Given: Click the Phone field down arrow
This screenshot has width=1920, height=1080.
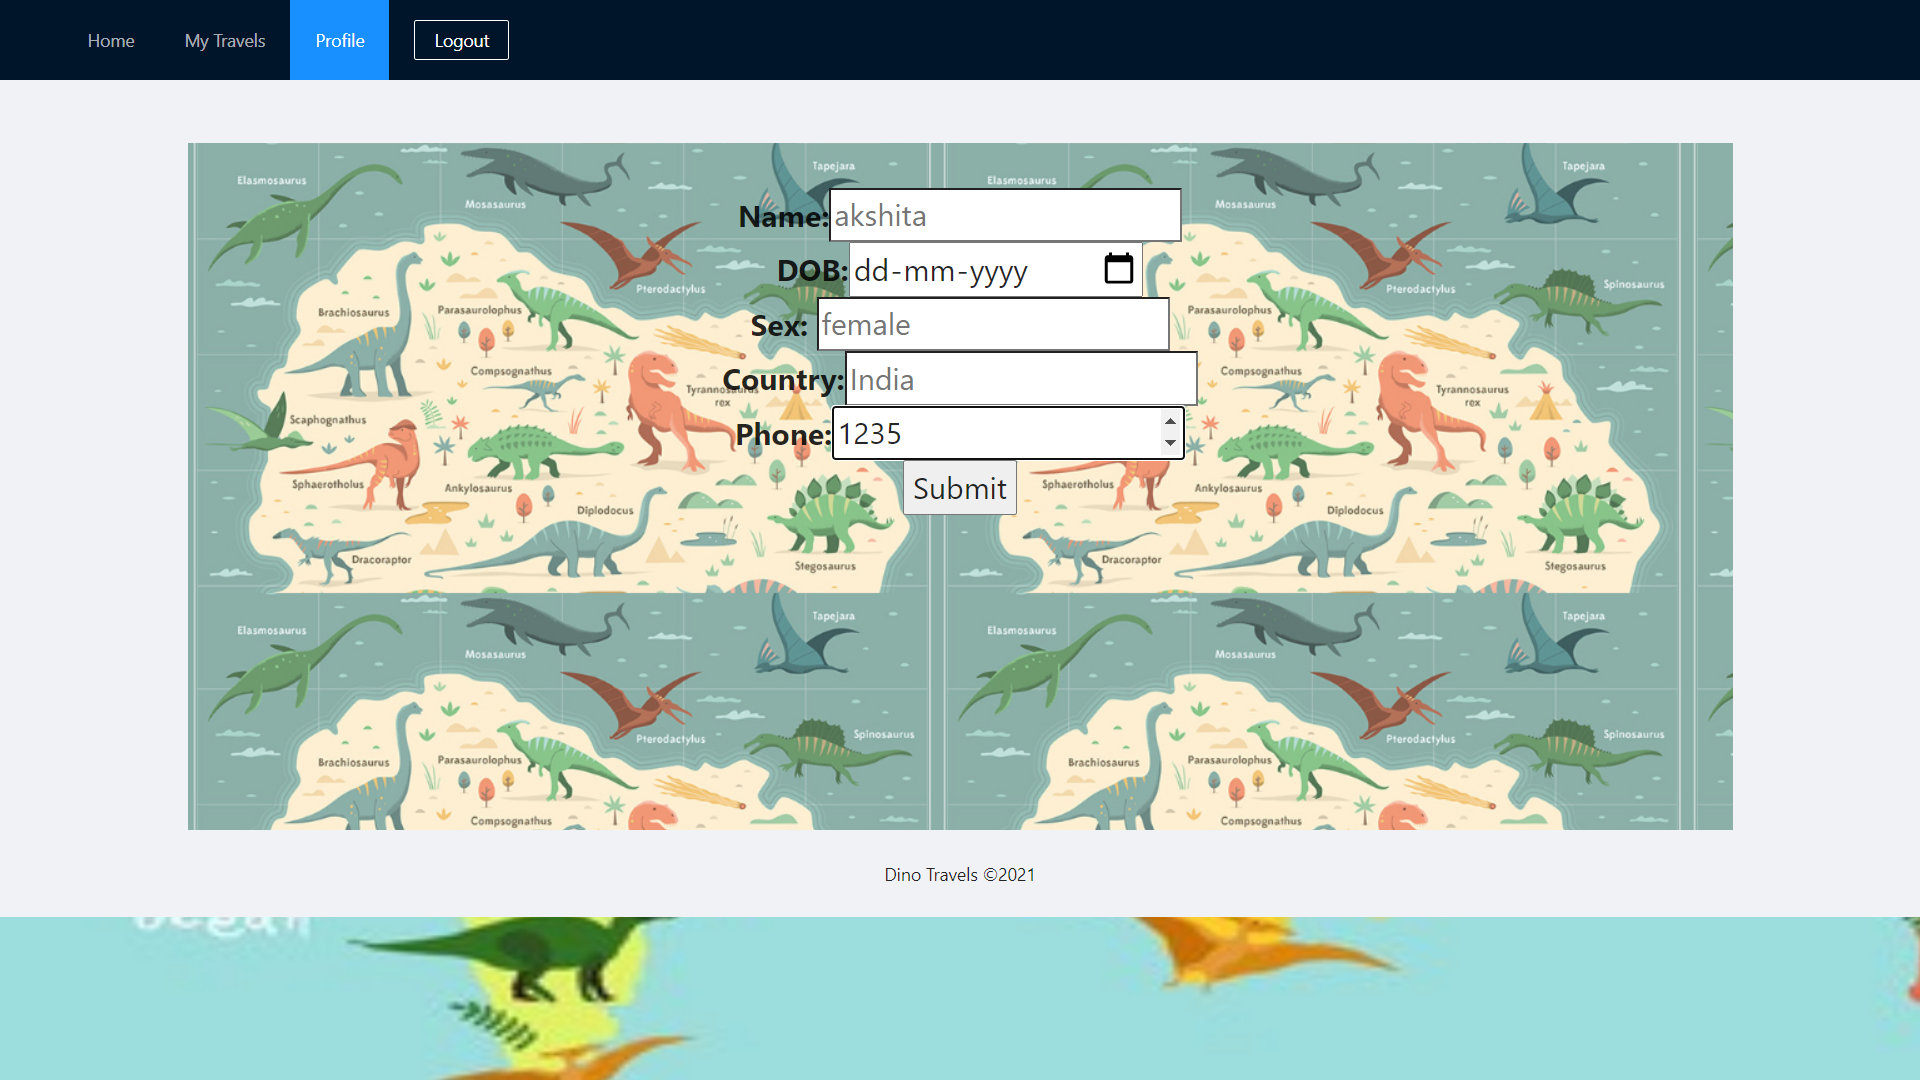Looking at the screenshot, I should 1170,443.
